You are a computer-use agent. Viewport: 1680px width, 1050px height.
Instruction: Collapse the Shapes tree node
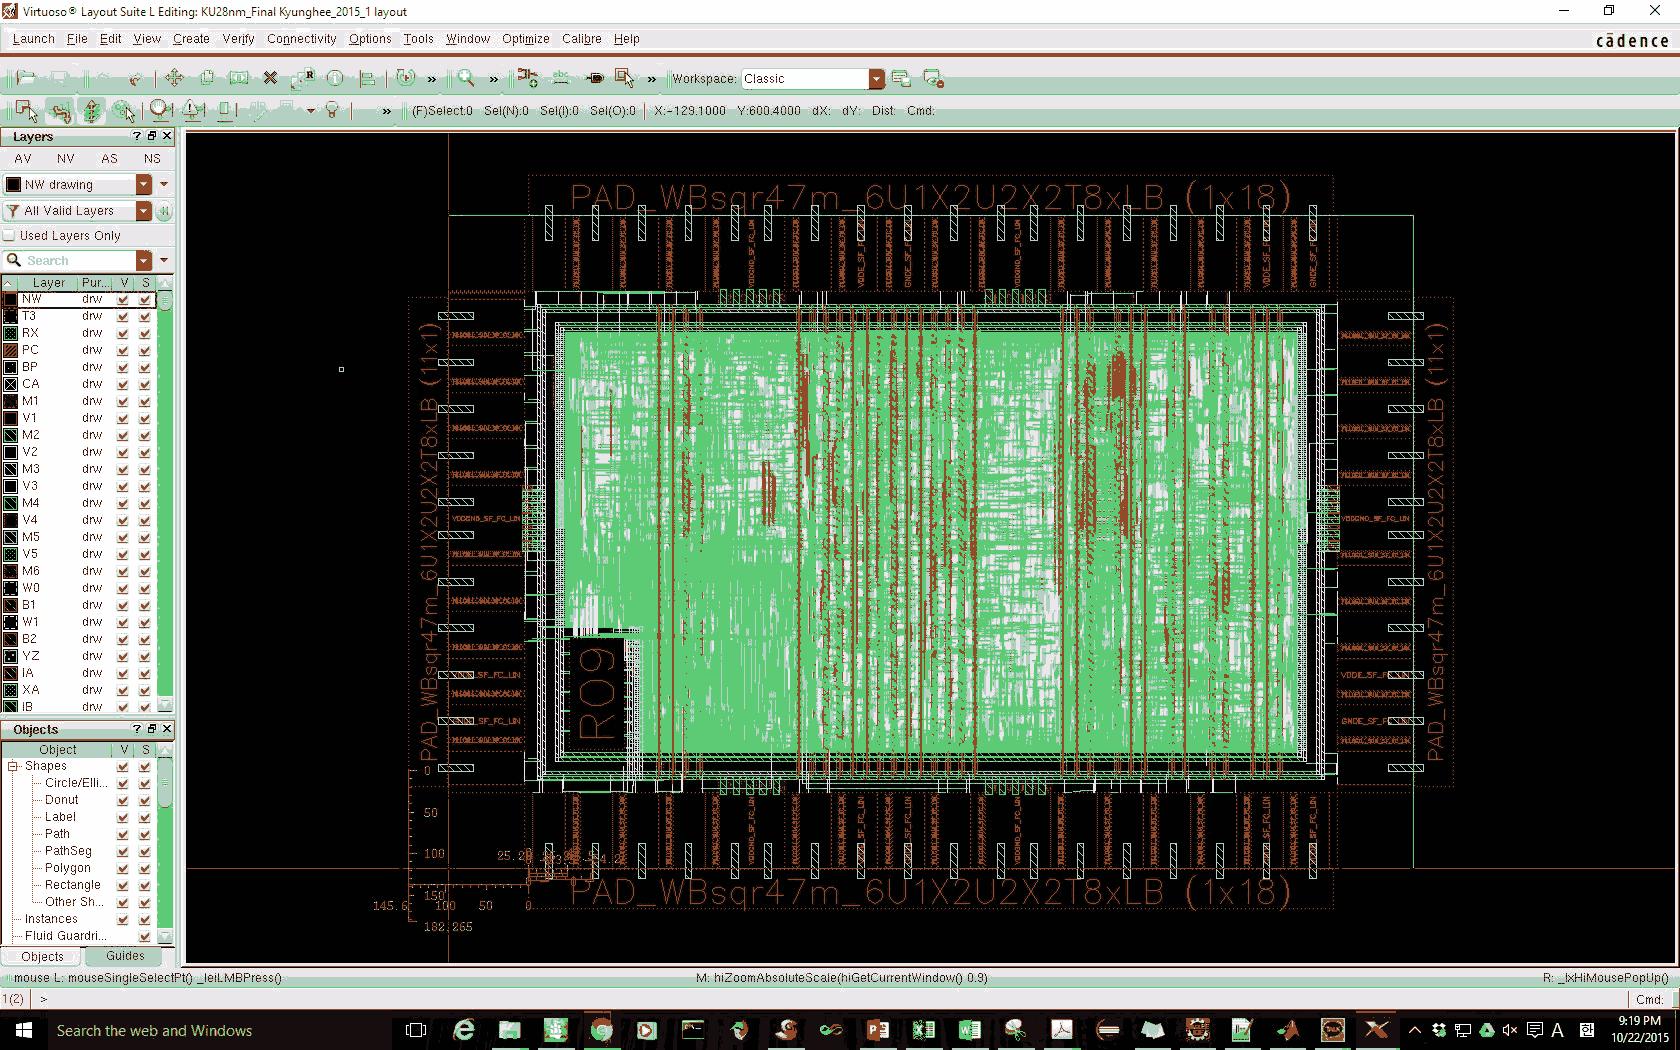[14, 766]
